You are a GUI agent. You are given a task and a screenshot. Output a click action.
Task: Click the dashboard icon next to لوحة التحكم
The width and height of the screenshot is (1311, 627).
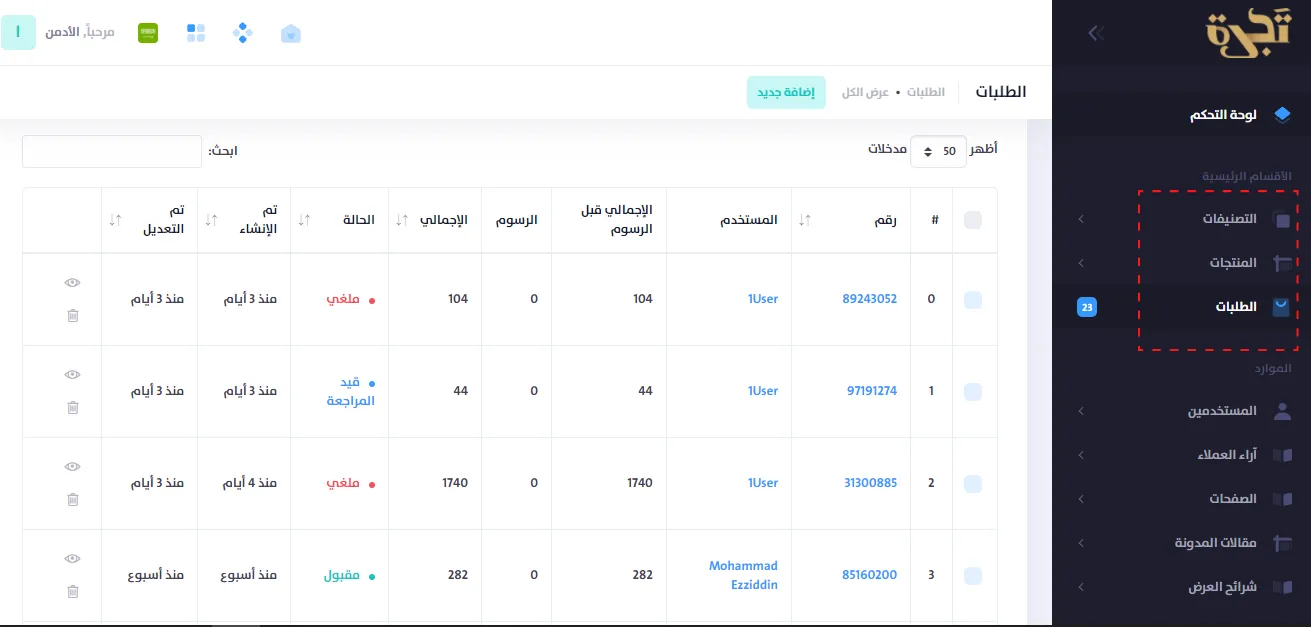pos(1284,113)
